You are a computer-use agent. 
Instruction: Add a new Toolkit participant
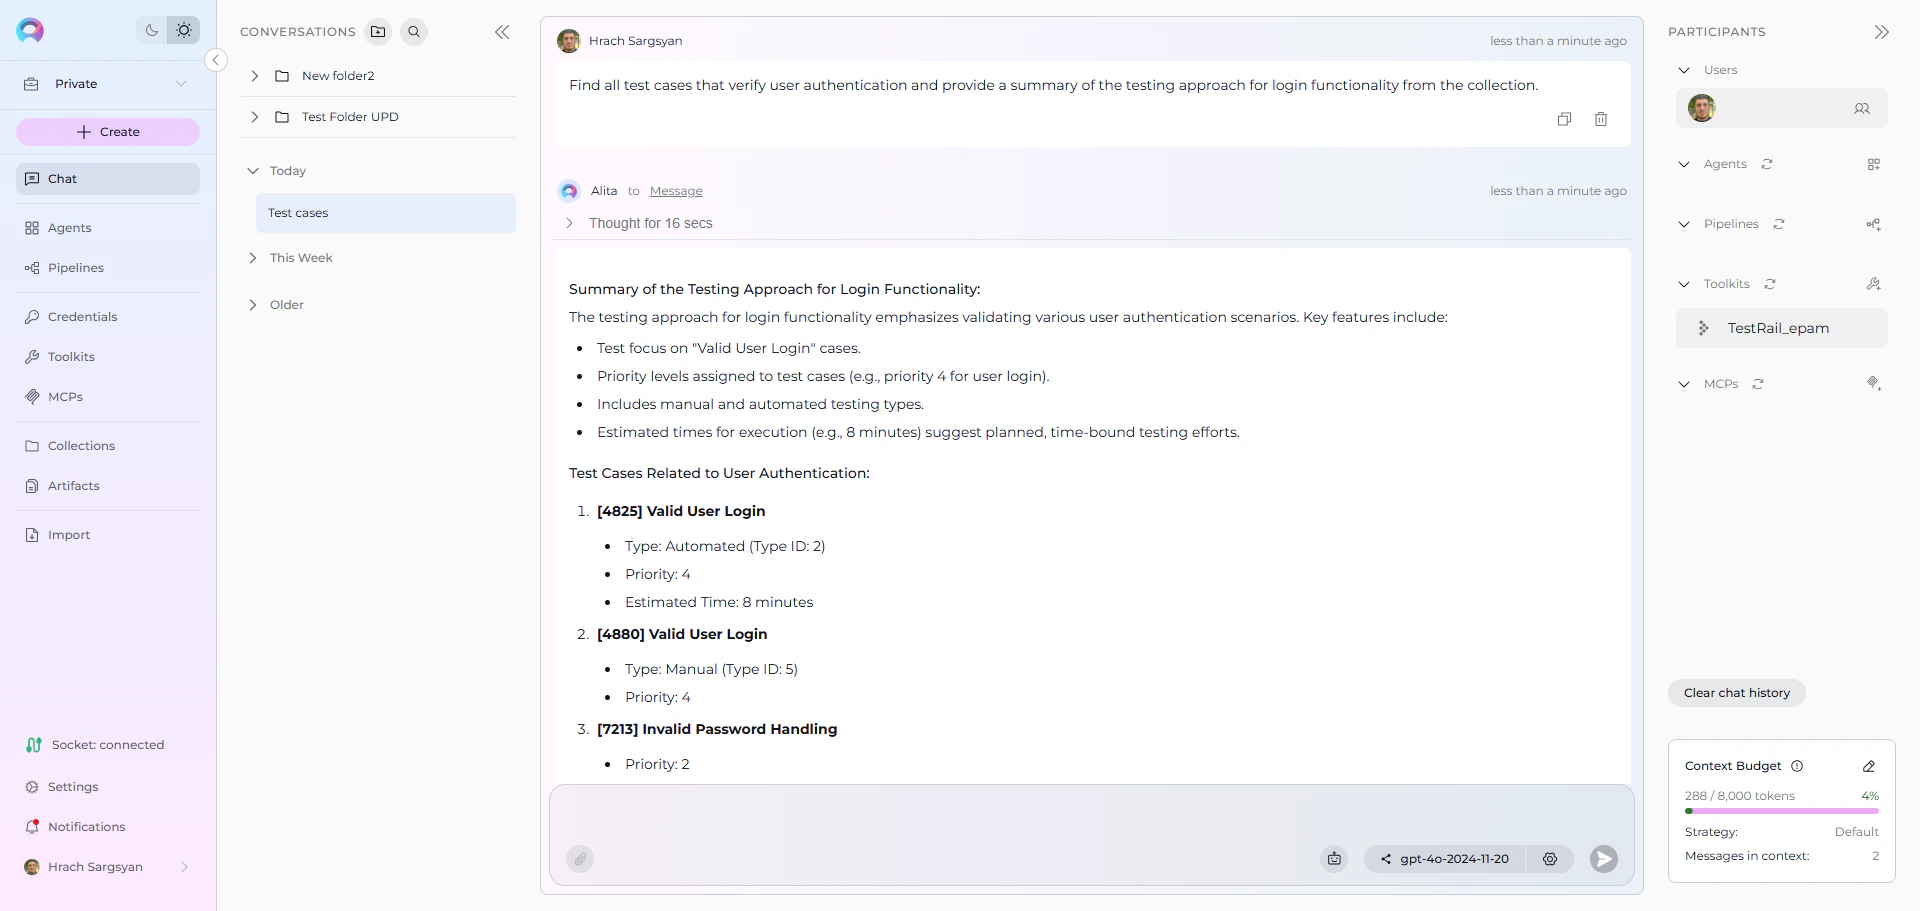[1875, 284]
